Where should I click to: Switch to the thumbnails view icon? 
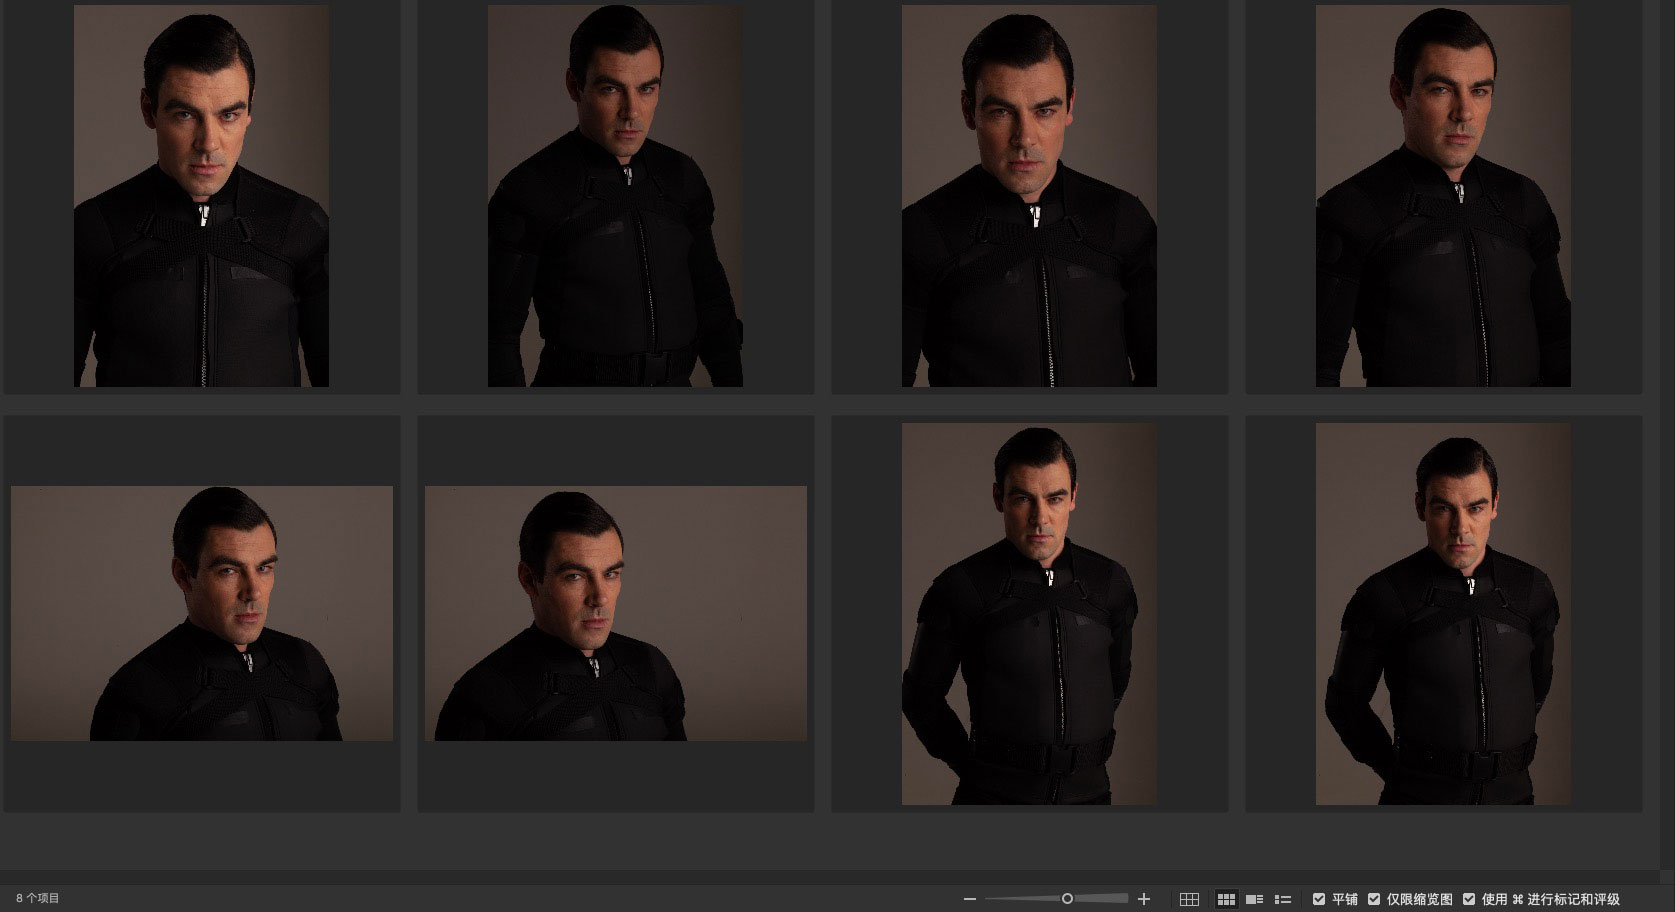(x=1226, y=899)
